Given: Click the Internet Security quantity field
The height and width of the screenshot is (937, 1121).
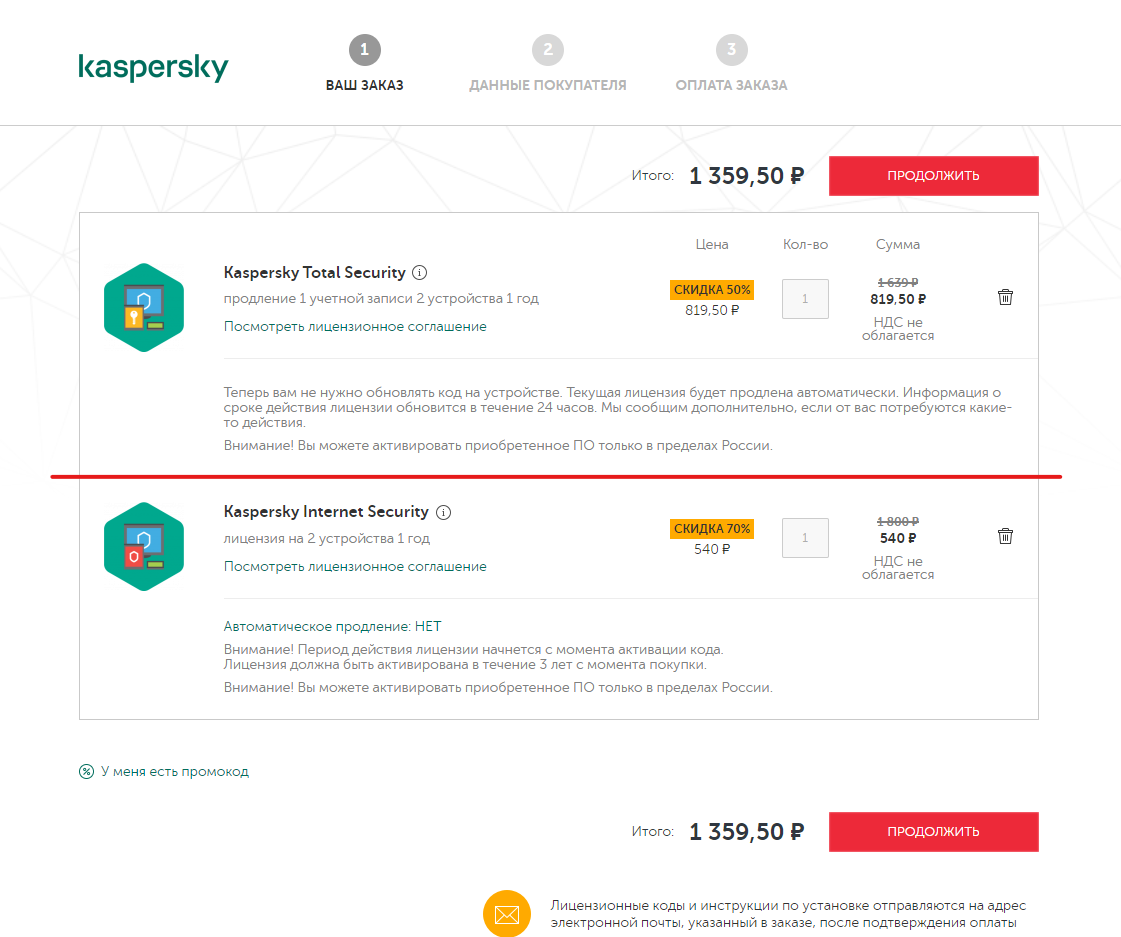Looking at the screenshot, I should point(805,538).
